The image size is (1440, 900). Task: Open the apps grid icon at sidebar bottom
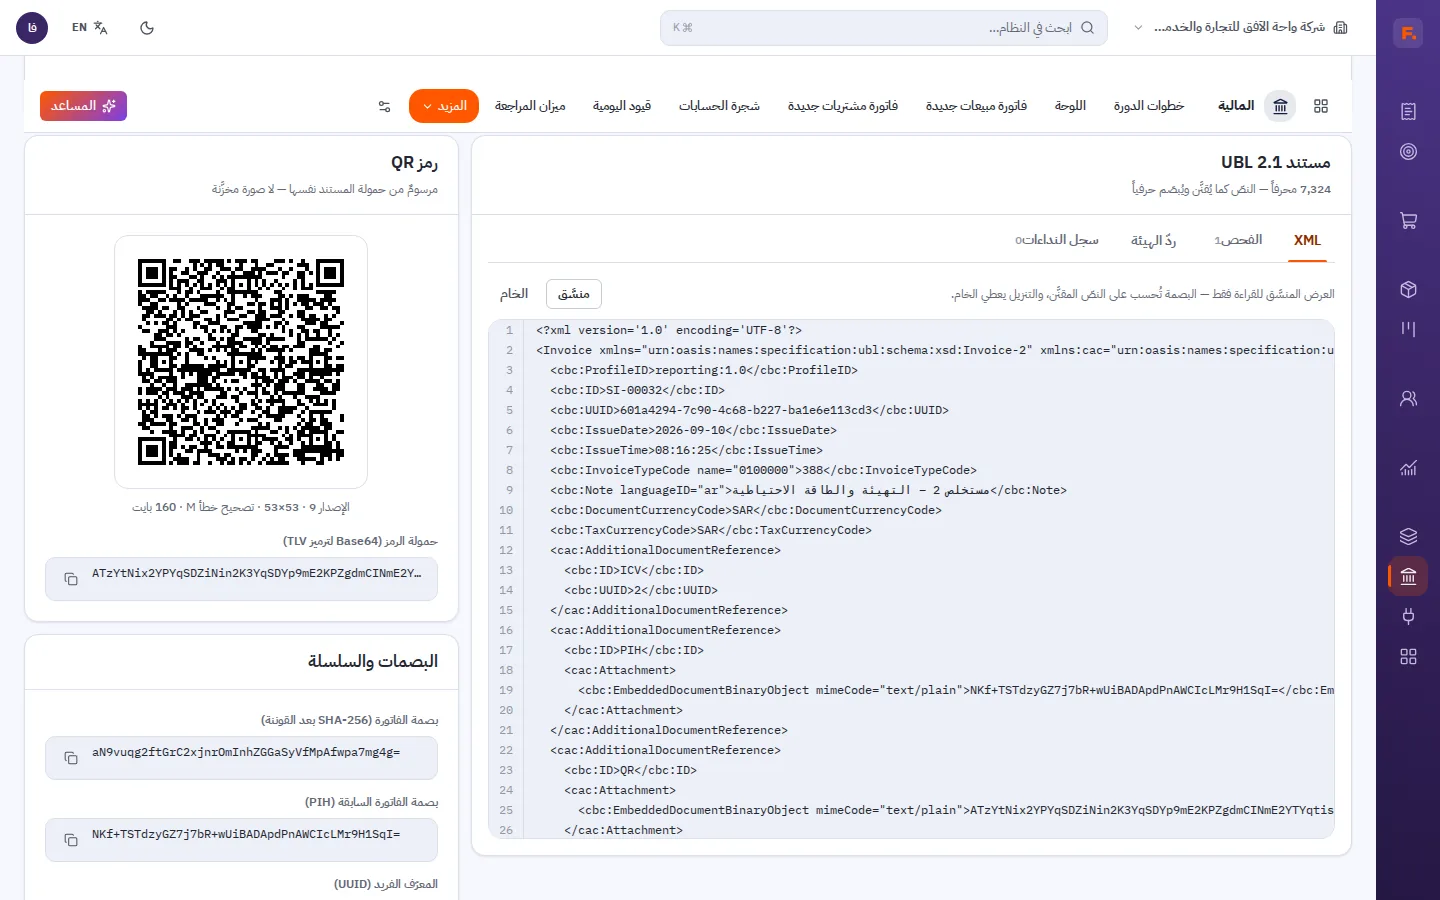pos(1408,656)
